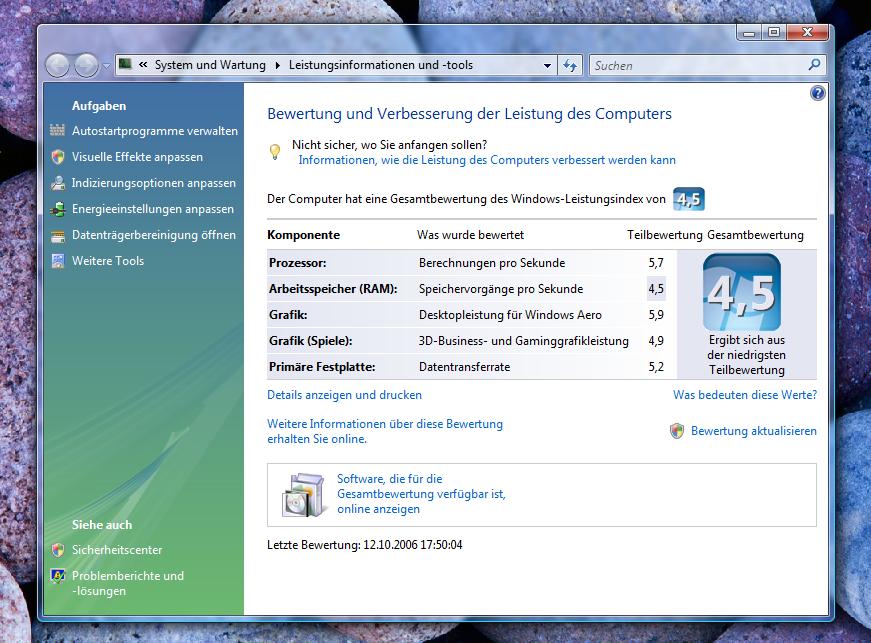Viewport: 871px width, 643px height.
Task: Click the Indizierungsoptionen anpassen icon
Action: (57, 183)
